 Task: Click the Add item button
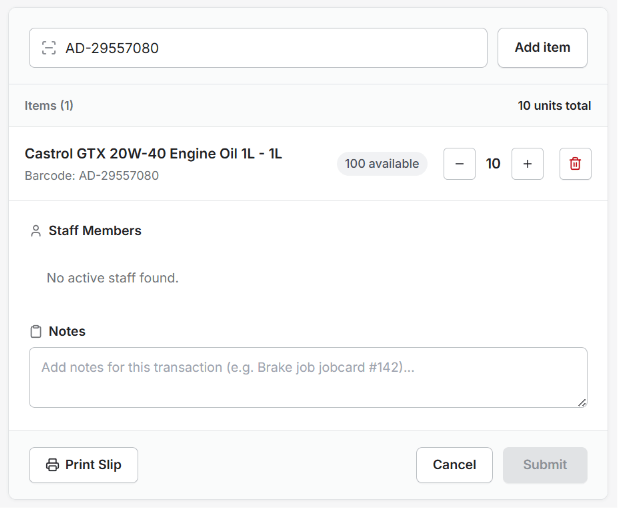[542, 48]
